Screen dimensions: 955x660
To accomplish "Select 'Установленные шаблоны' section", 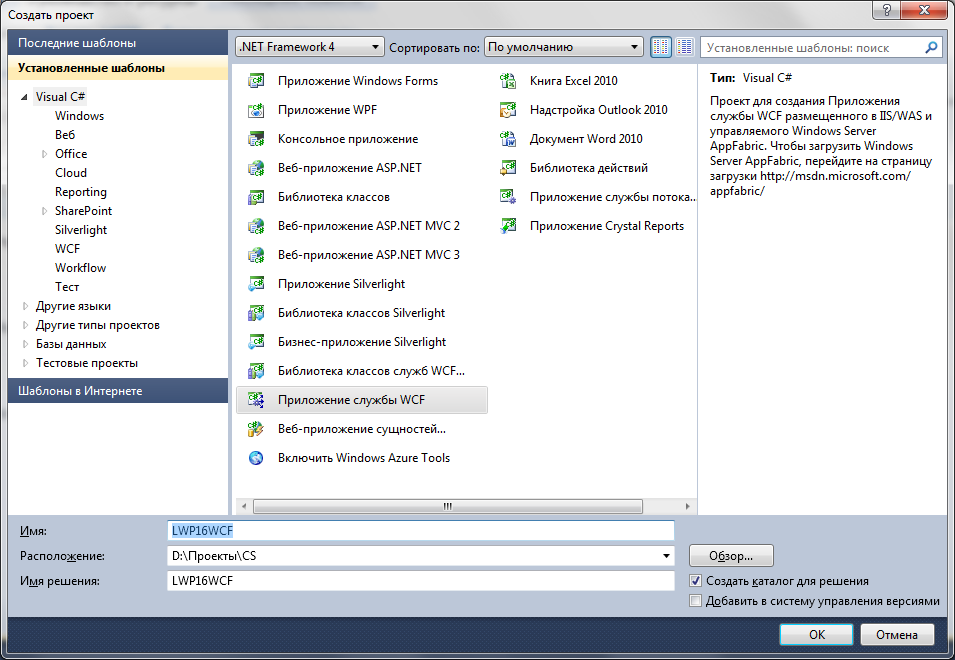I will tap(118, 68).
